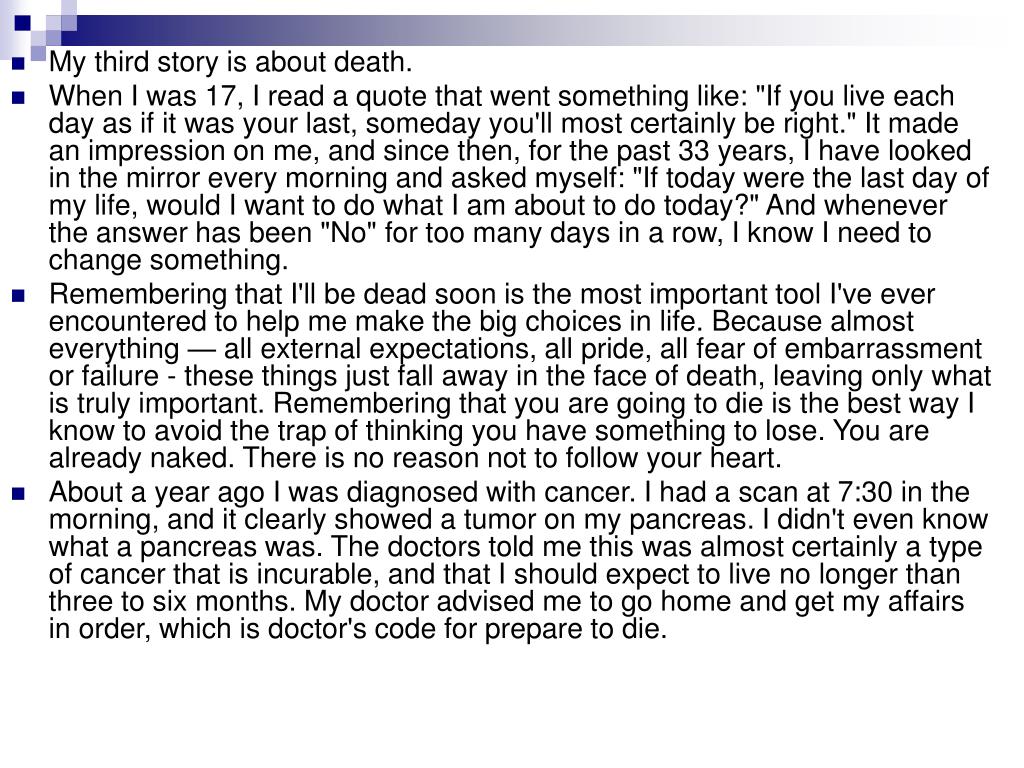Click the bullet beside 'About a year ago'
Image resolution: width=1024 pixels, height=768 pixels.
click(x=18, y=494)
